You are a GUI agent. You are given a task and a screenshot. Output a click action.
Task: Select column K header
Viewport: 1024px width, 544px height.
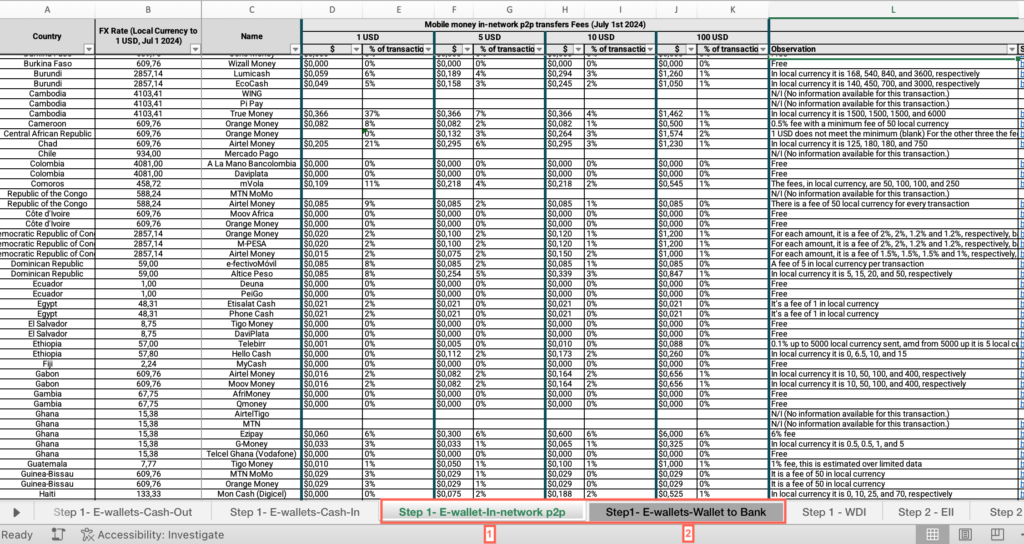[733, 9]
